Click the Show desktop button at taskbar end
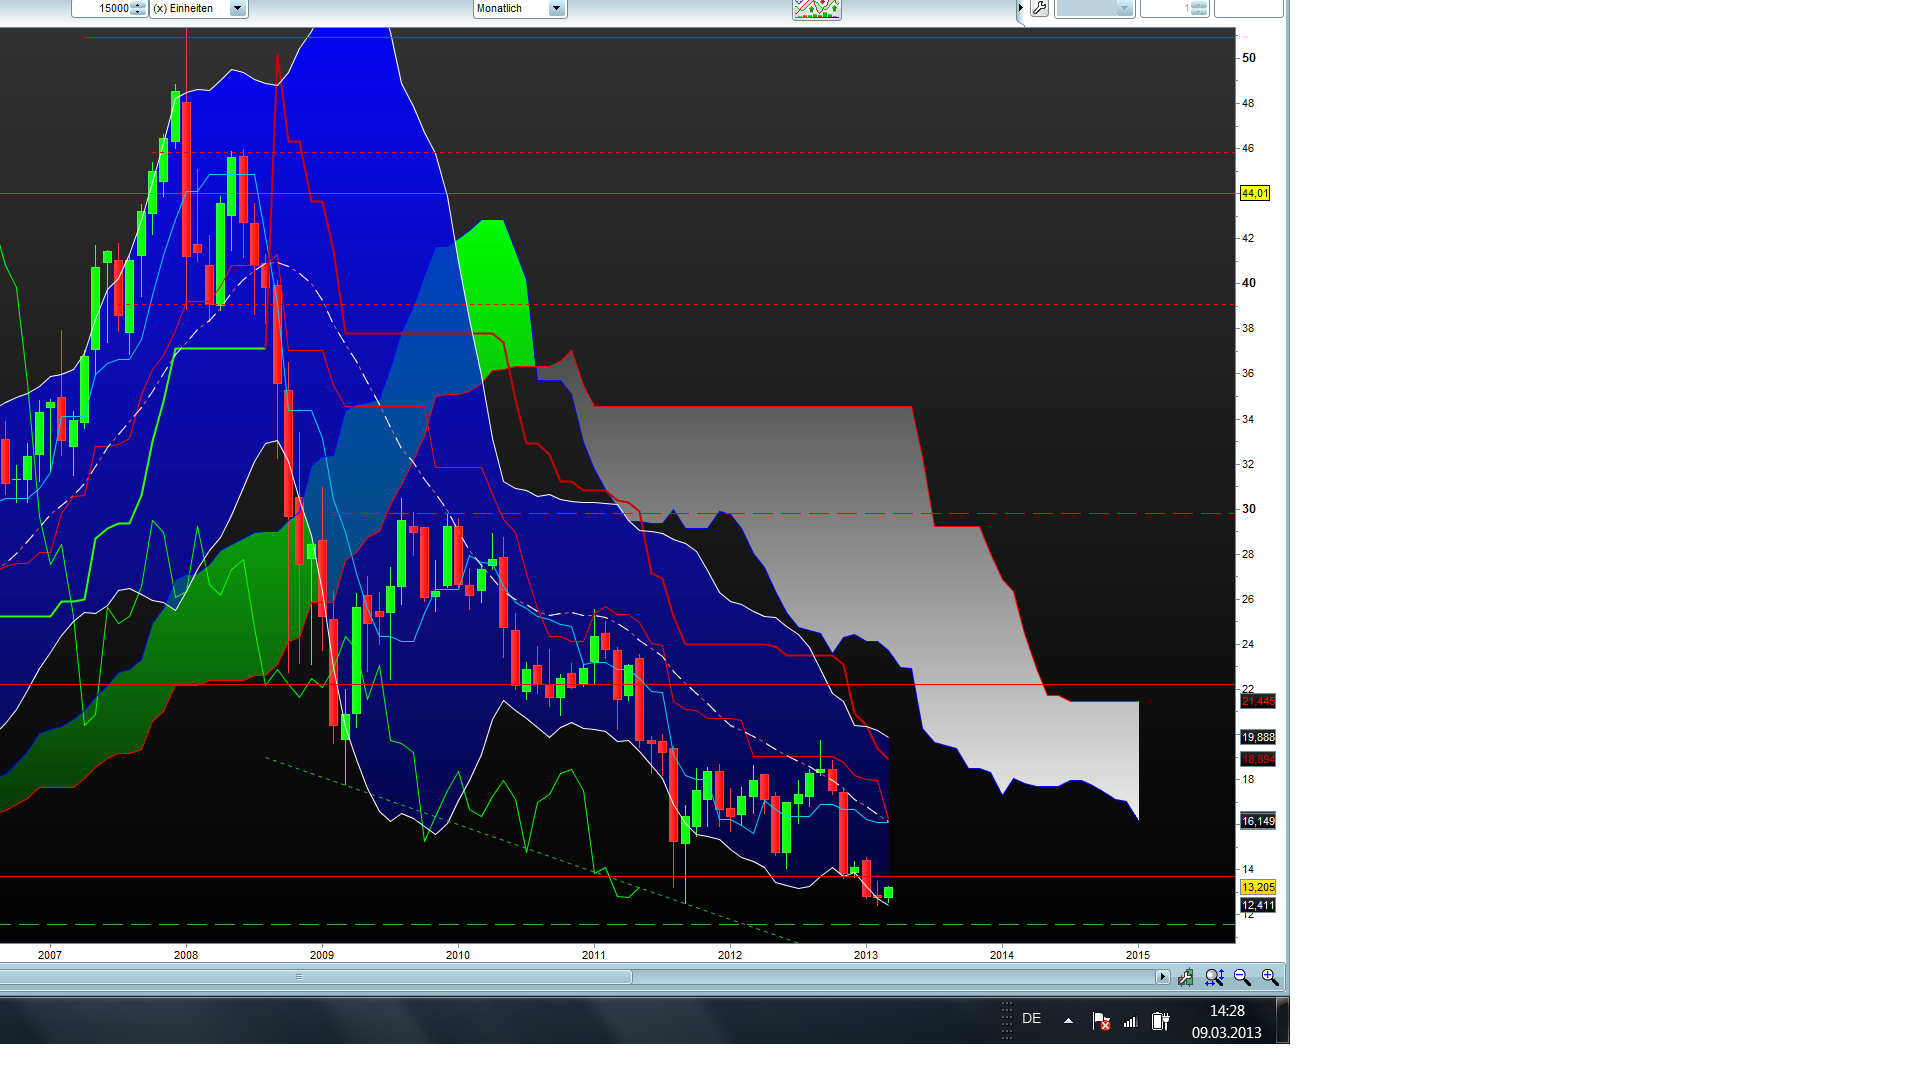1920x1080 pixels. click(1283, 1021)
